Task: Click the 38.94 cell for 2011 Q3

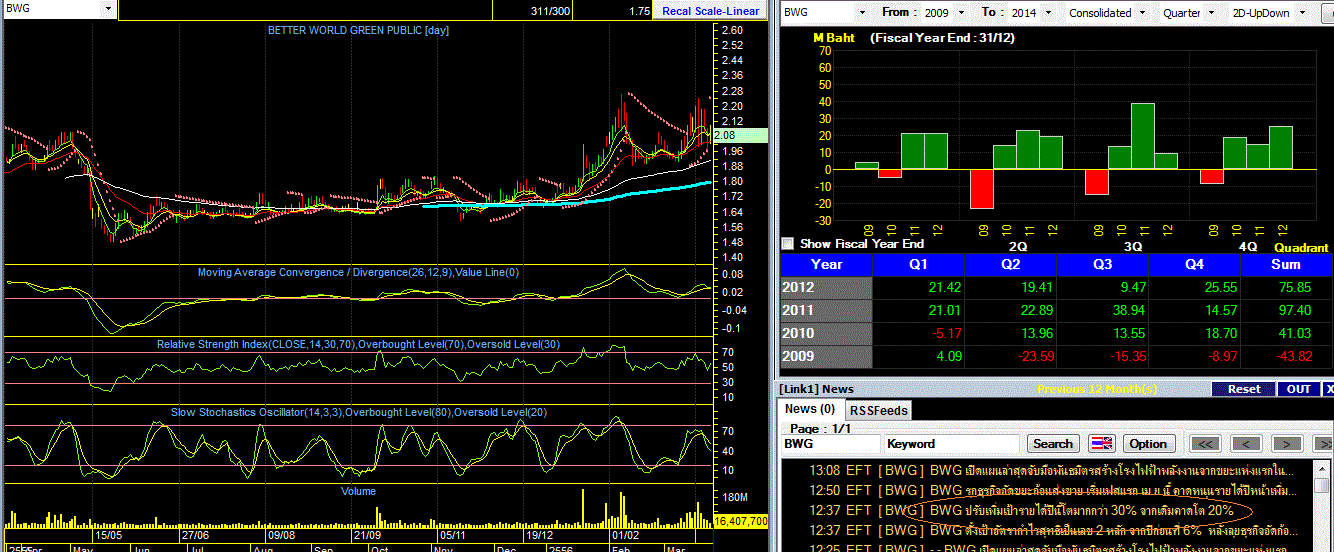Action: 1103,310
